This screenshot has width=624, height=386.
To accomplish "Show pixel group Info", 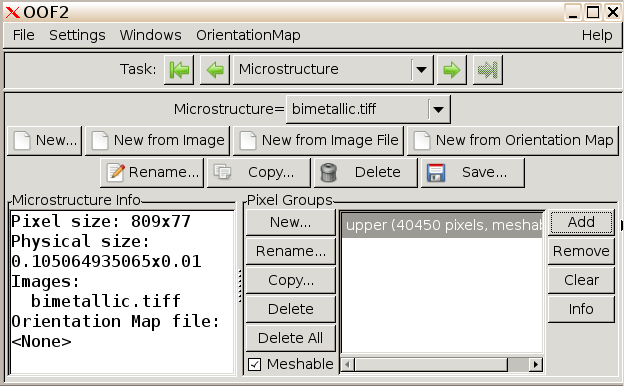I will 581,309.
